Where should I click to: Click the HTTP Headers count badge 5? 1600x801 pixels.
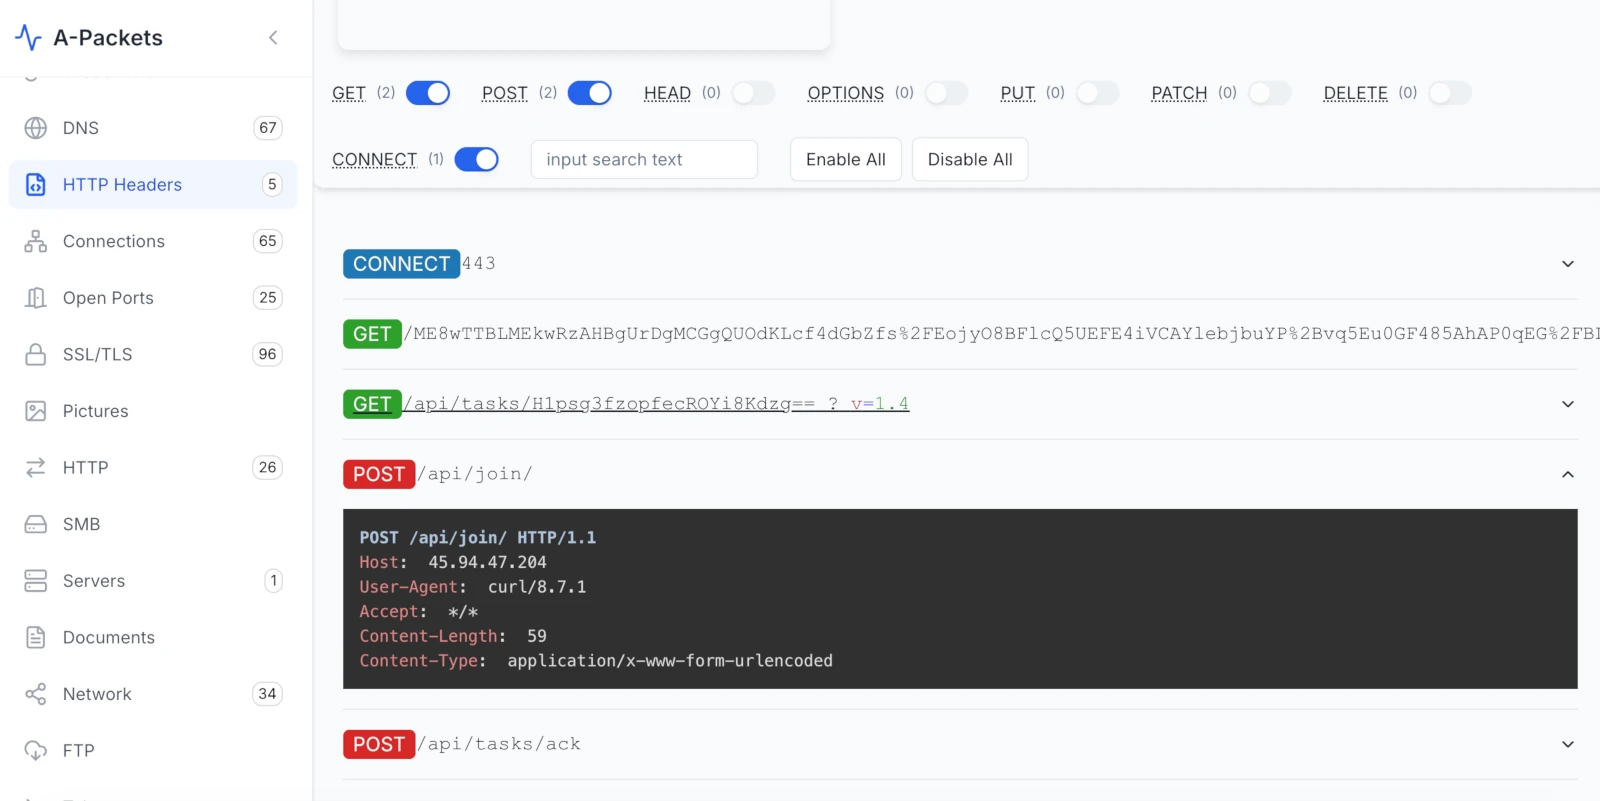(x=272, y=185)
